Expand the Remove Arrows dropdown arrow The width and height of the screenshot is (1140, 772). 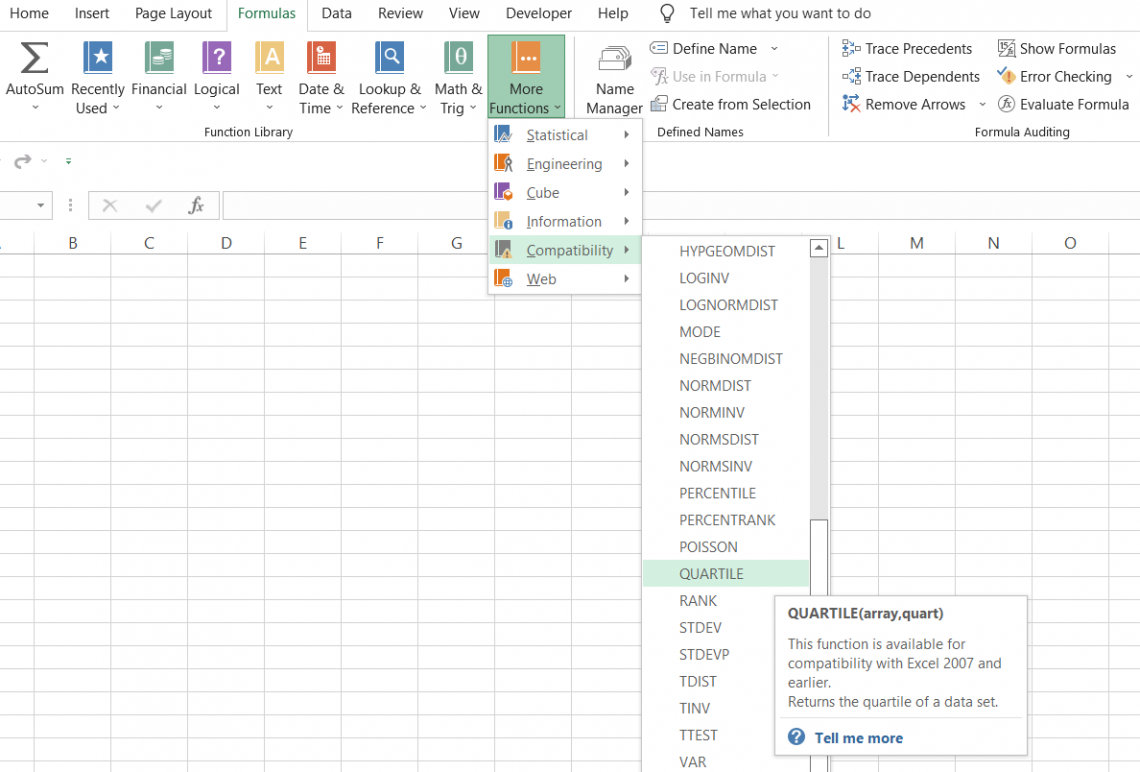[x=982, y=105]
